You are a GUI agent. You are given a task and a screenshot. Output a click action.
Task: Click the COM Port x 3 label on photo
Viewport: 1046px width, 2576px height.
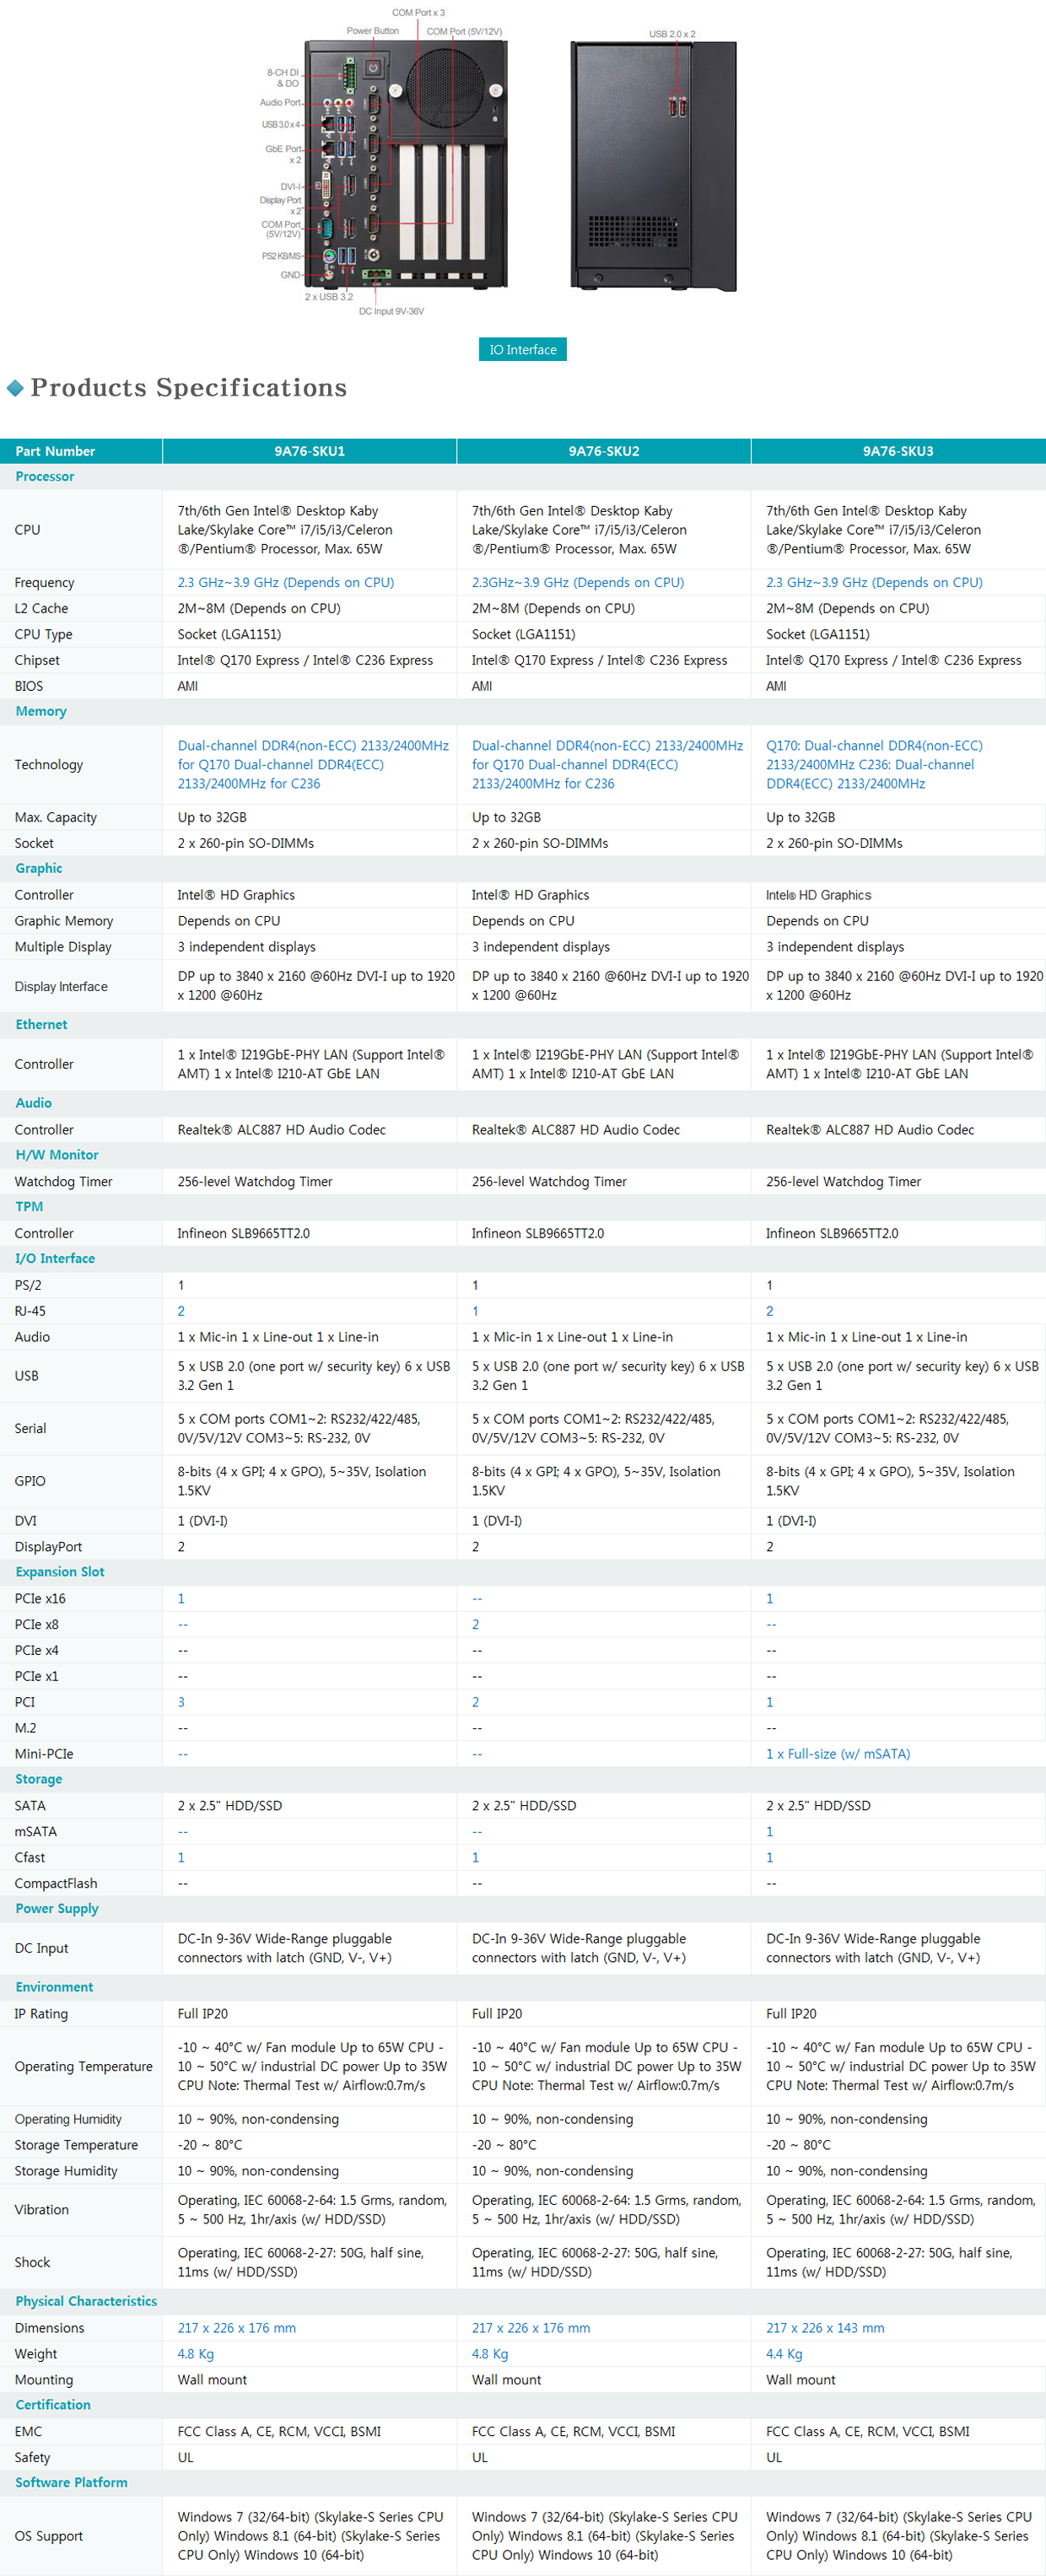click(418, 13)
